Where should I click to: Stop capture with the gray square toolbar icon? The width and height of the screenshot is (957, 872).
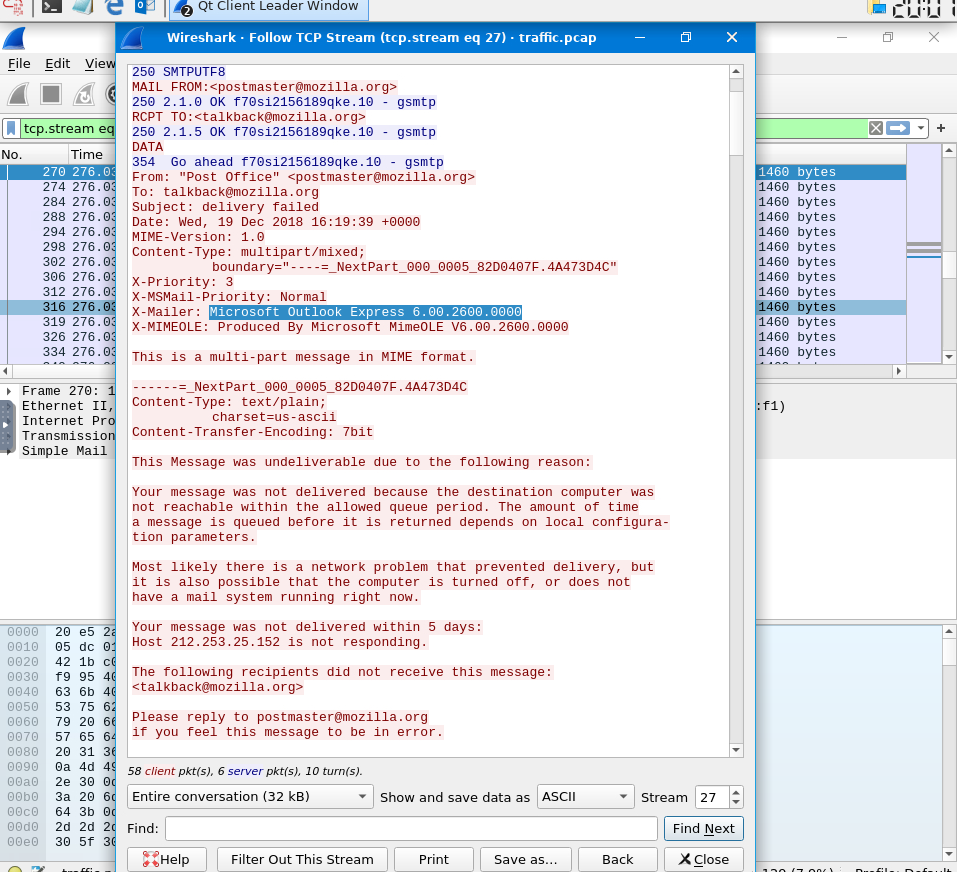(x=51, y=94)
